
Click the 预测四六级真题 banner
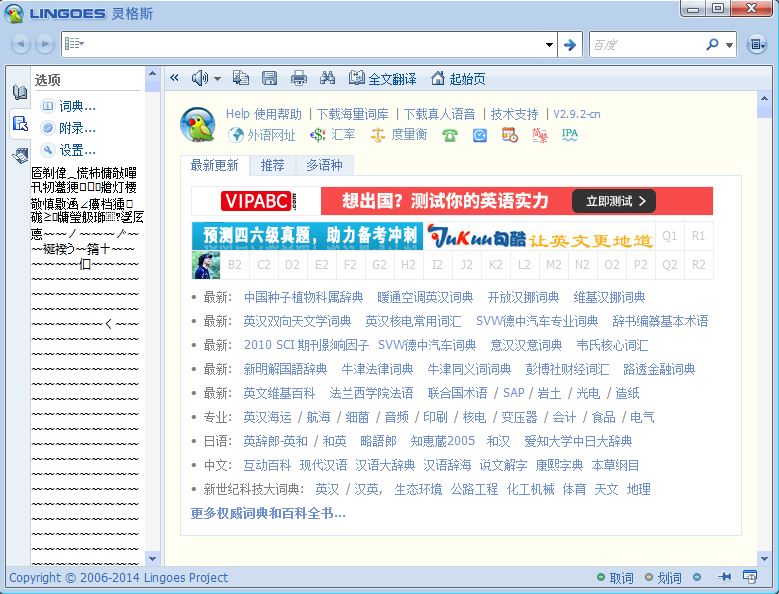tap(308, 235)
